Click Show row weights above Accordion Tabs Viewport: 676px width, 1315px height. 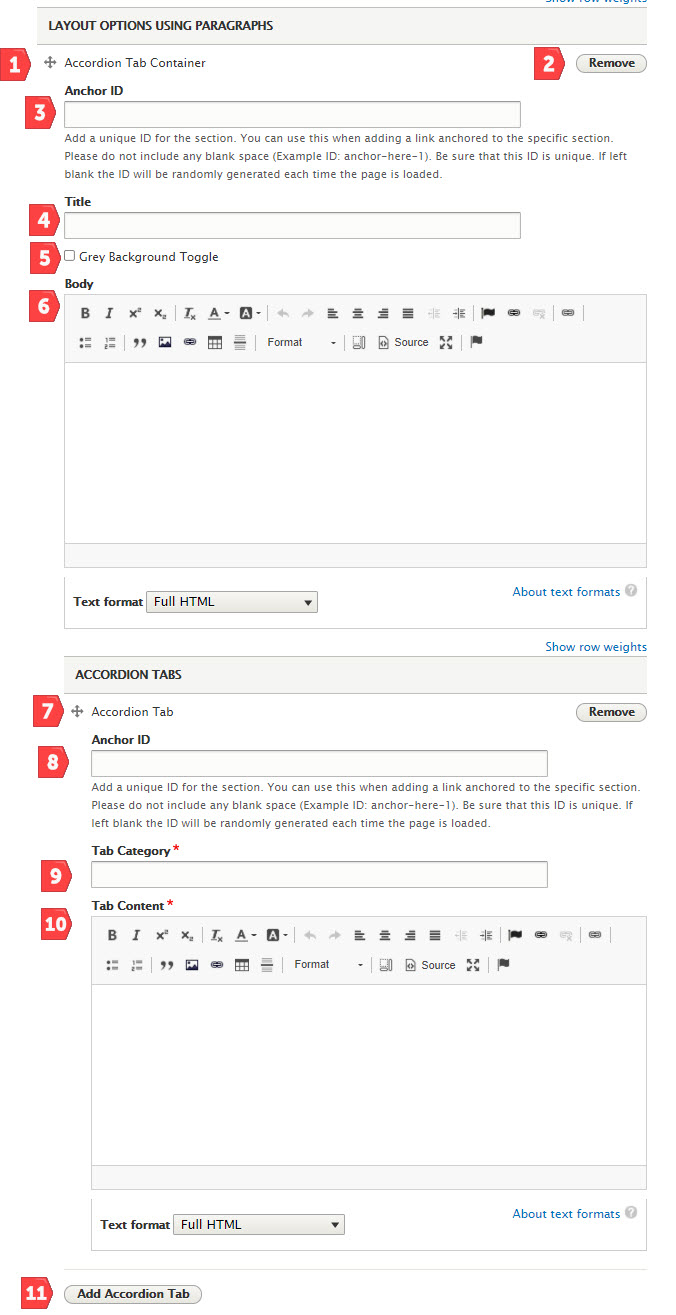595,647
